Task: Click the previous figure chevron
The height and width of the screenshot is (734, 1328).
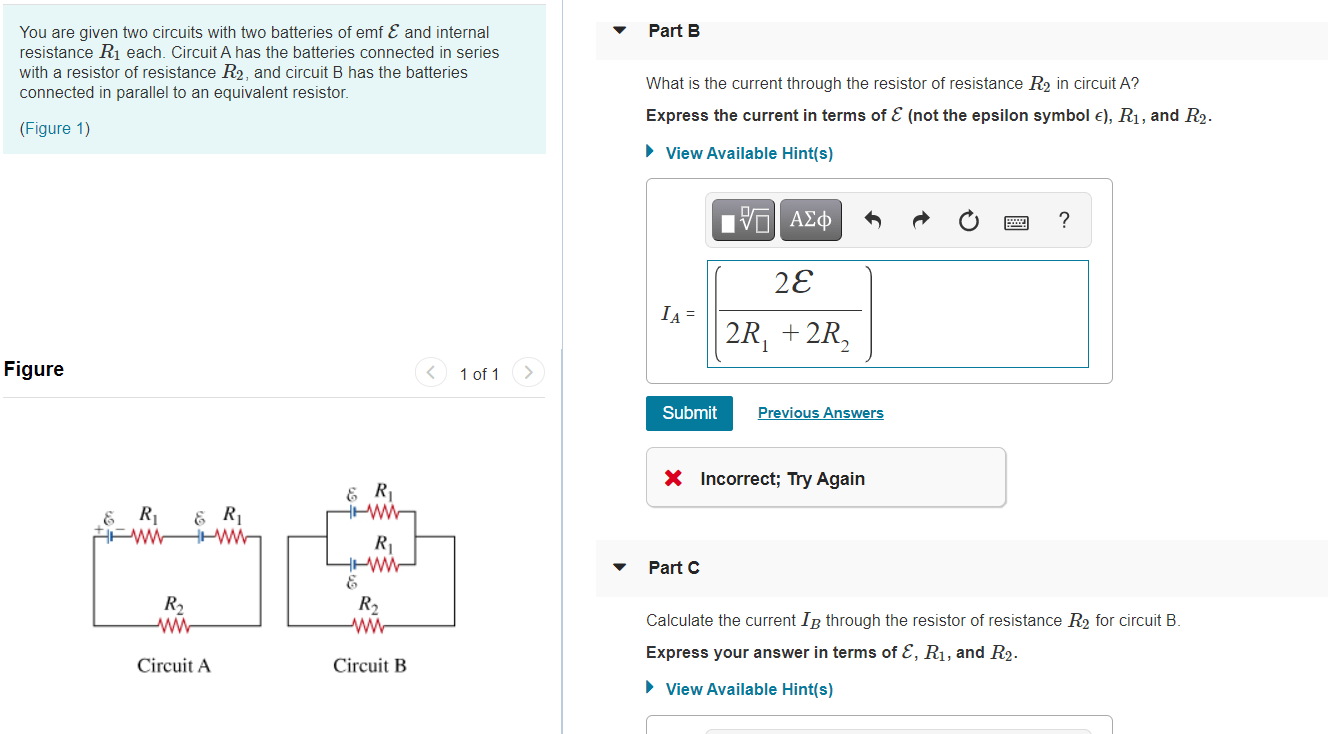Action: 430,371
